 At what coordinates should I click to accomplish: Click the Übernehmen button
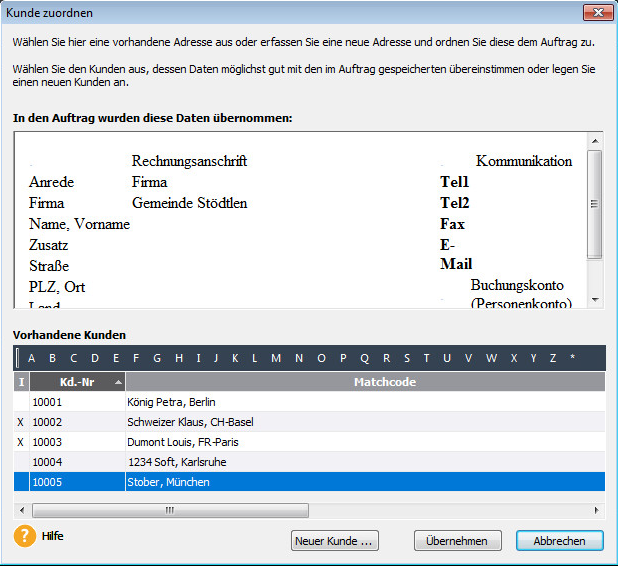457,541
